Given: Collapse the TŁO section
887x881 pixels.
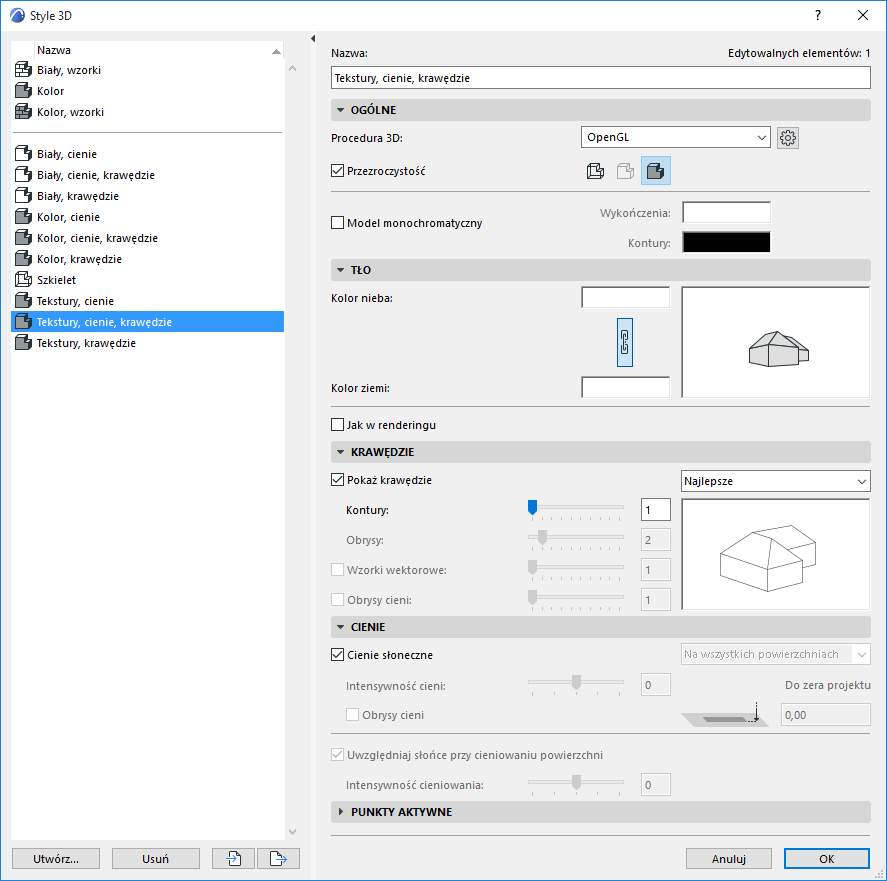Looking at the screenshot, I should [341, 270].
